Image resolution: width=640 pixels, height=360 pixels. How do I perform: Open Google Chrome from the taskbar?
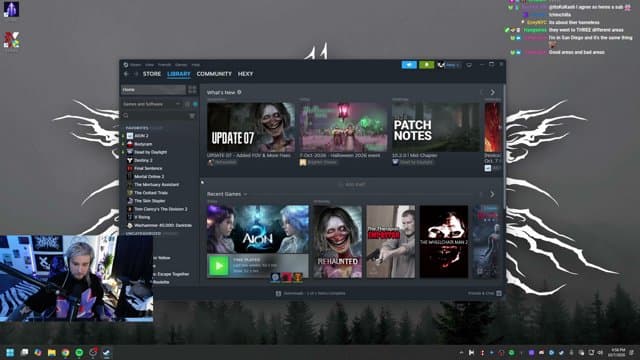pyautogui.click(x=65, y=352)
